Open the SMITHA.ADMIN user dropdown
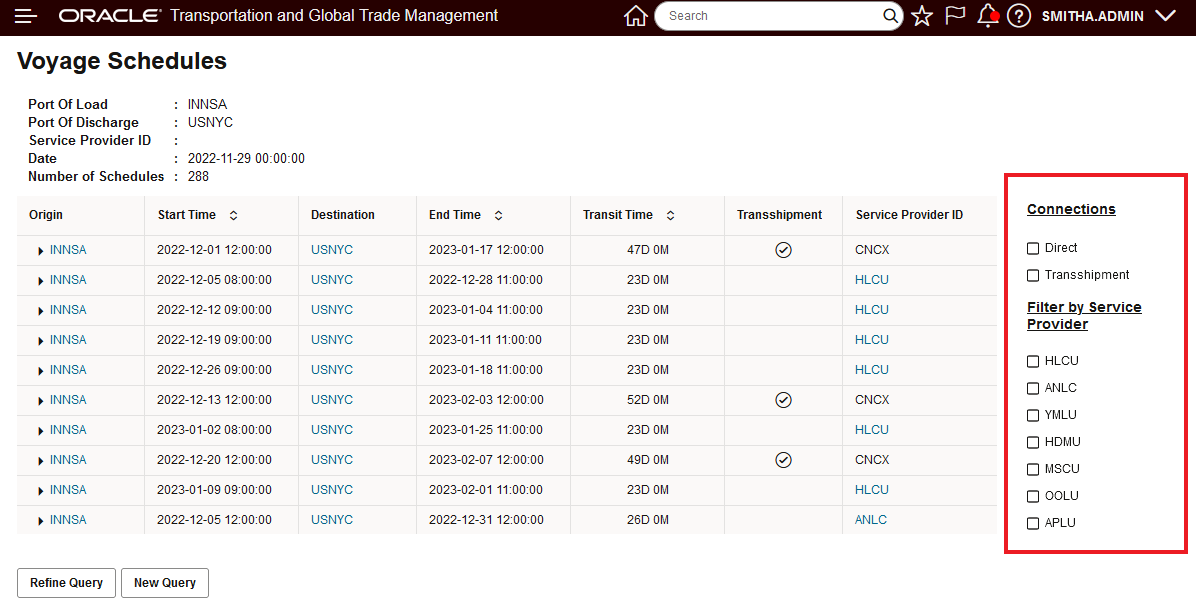Image resolution: width=1196 pixels, height=601 pixels. [1164, 16]
